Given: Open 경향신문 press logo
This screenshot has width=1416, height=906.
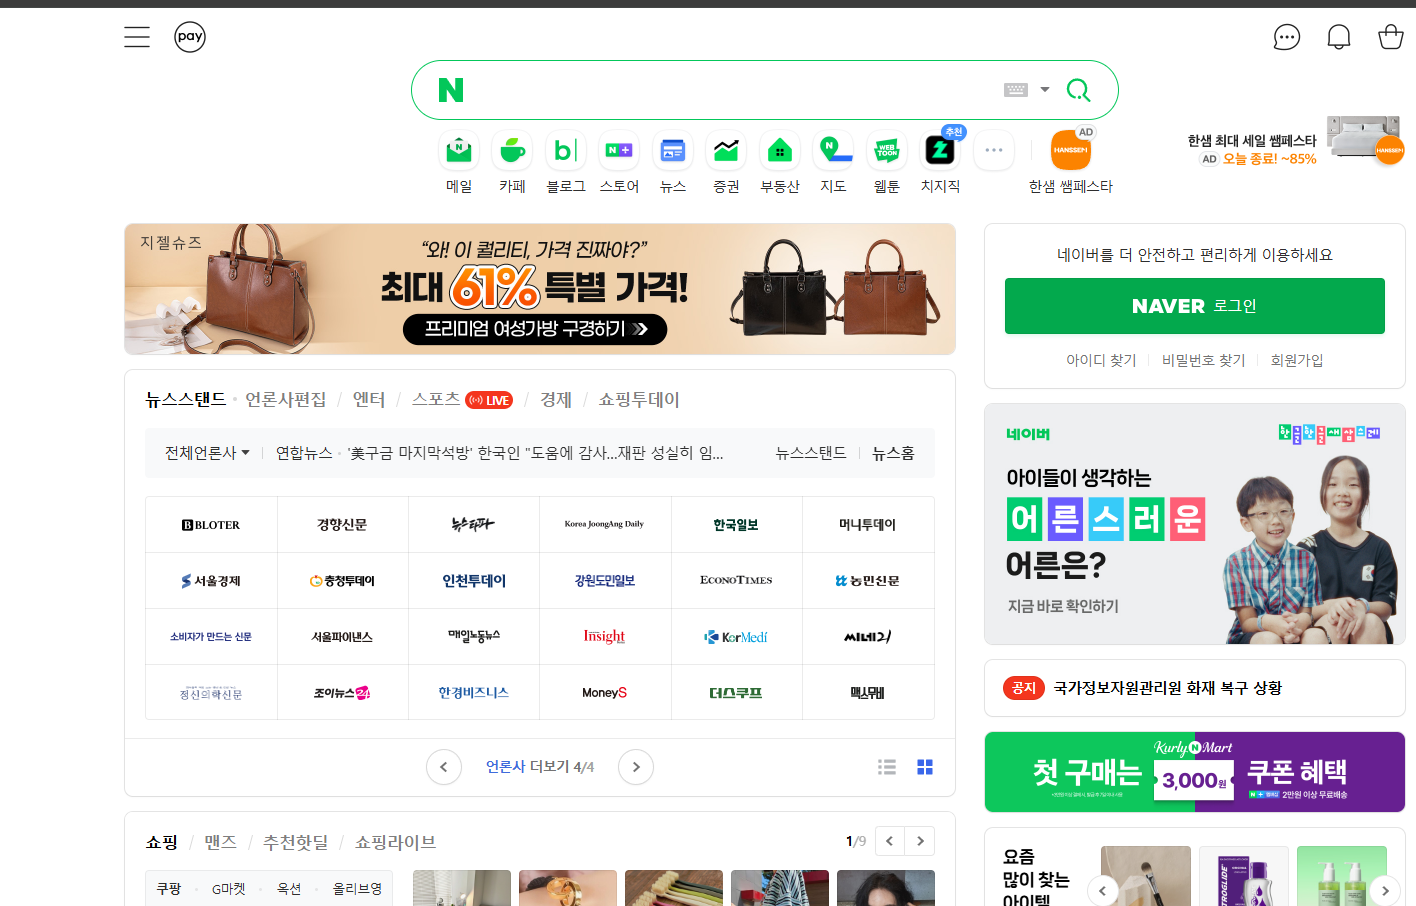Looking at the screenshot, I should click(x=342, y=525).
